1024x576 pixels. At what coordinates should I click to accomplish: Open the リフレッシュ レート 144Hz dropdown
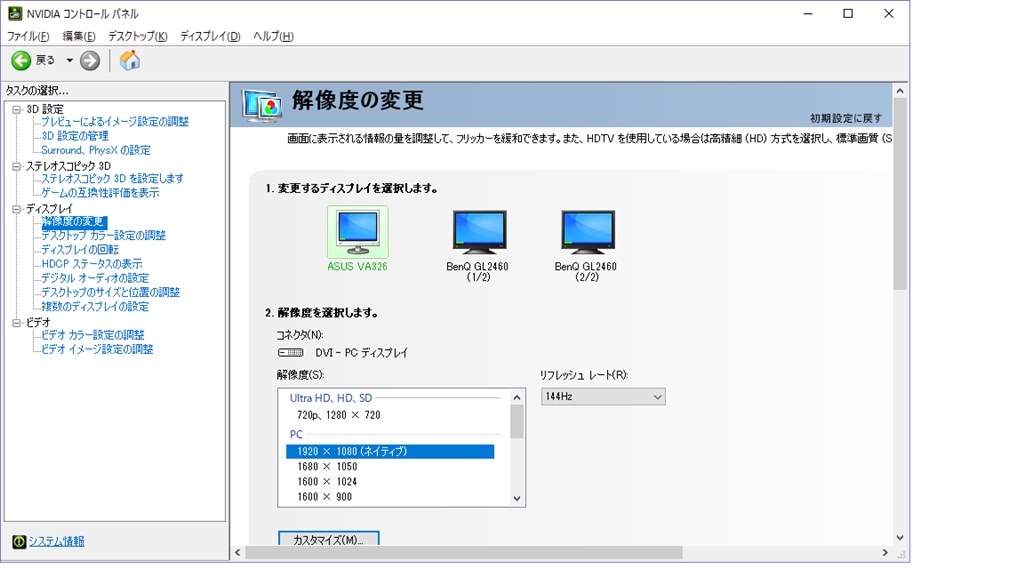tap(603, 396)
